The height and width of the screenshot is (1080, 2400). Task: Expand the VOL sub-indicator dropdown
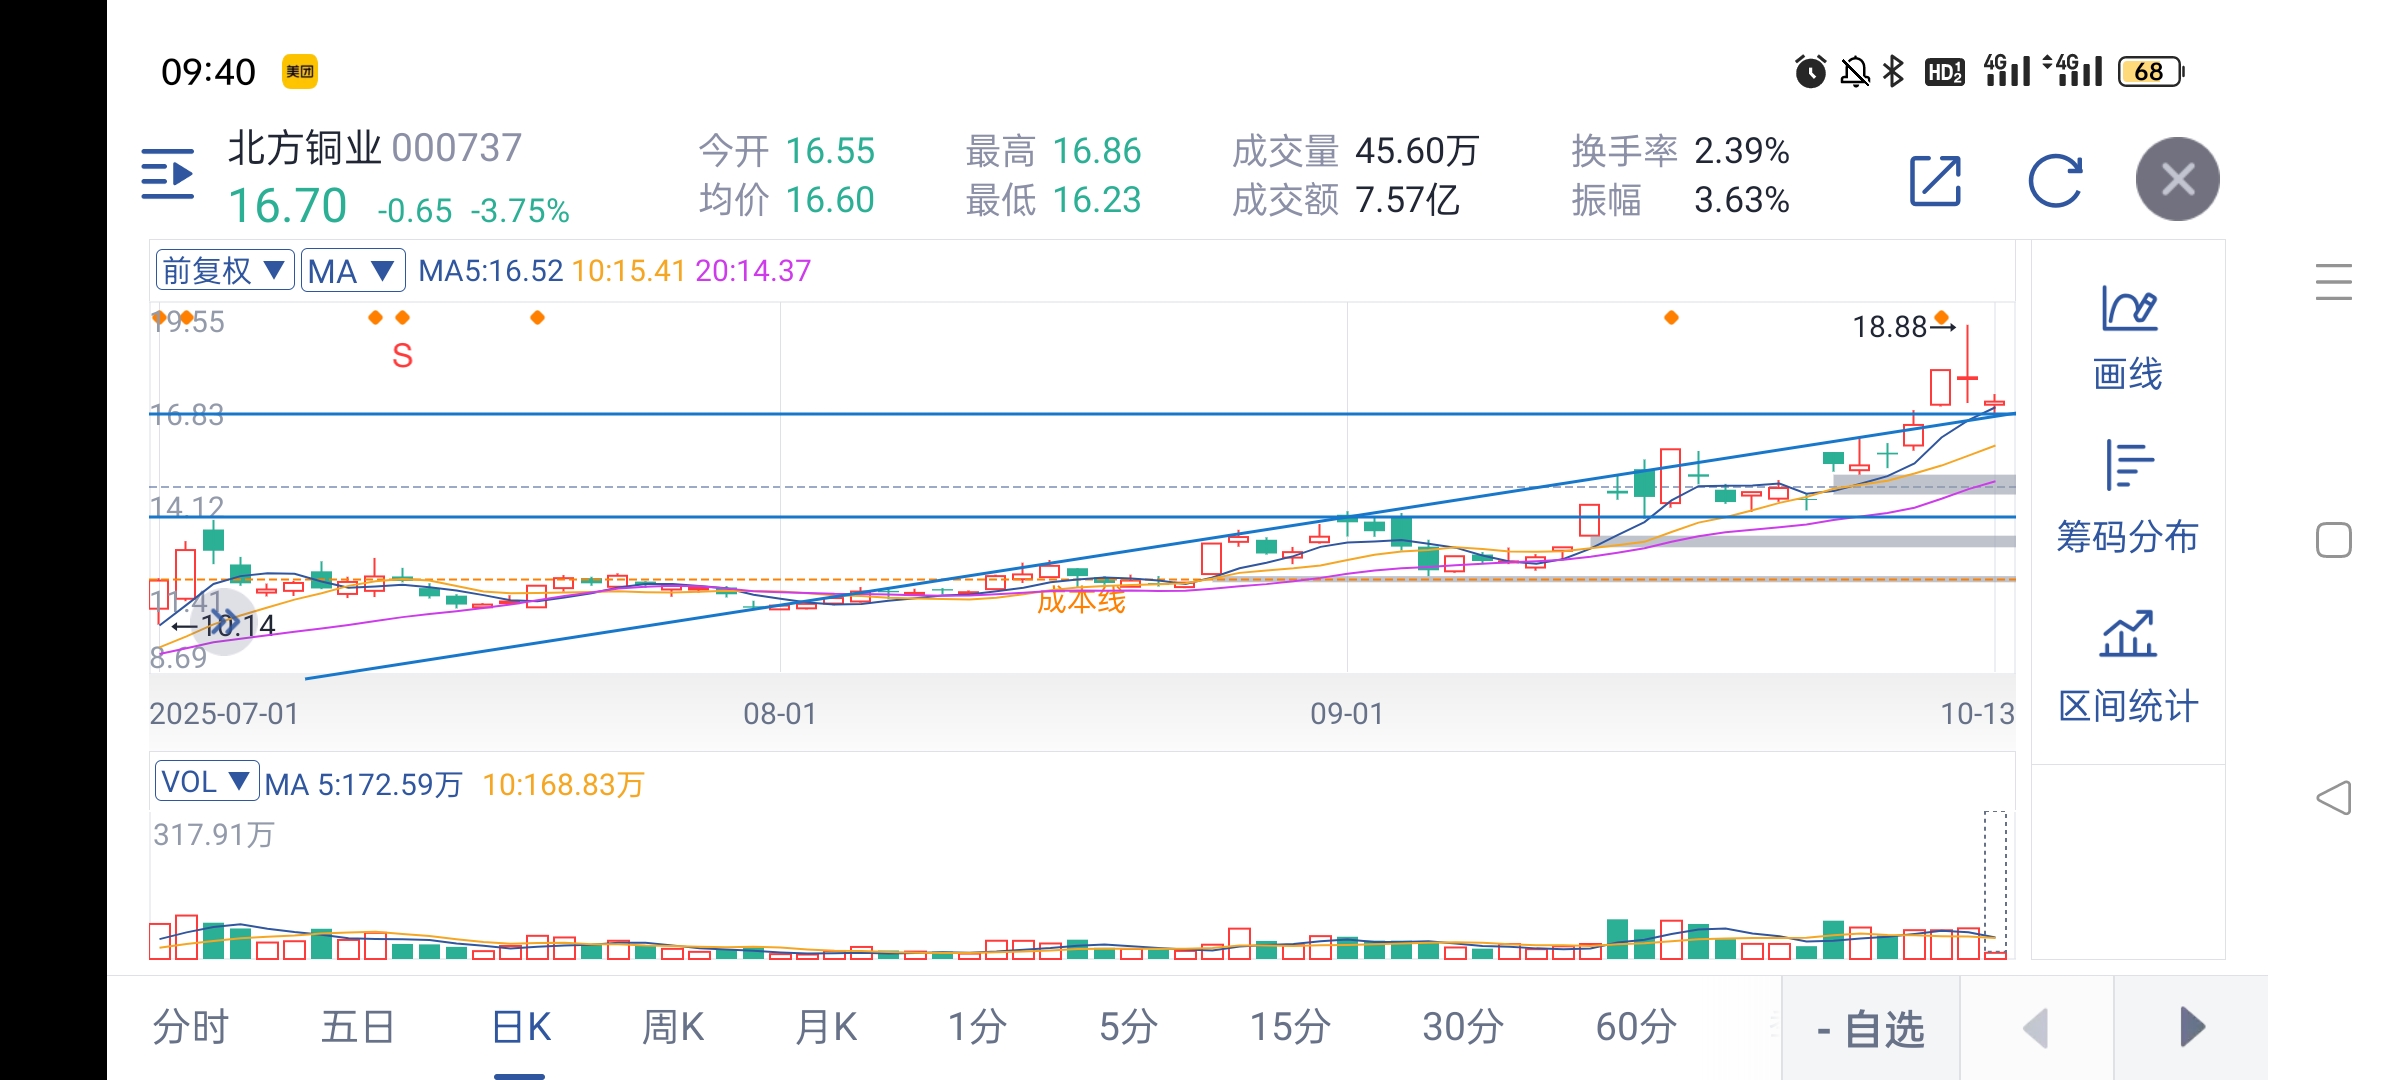[x=206, y=781]
